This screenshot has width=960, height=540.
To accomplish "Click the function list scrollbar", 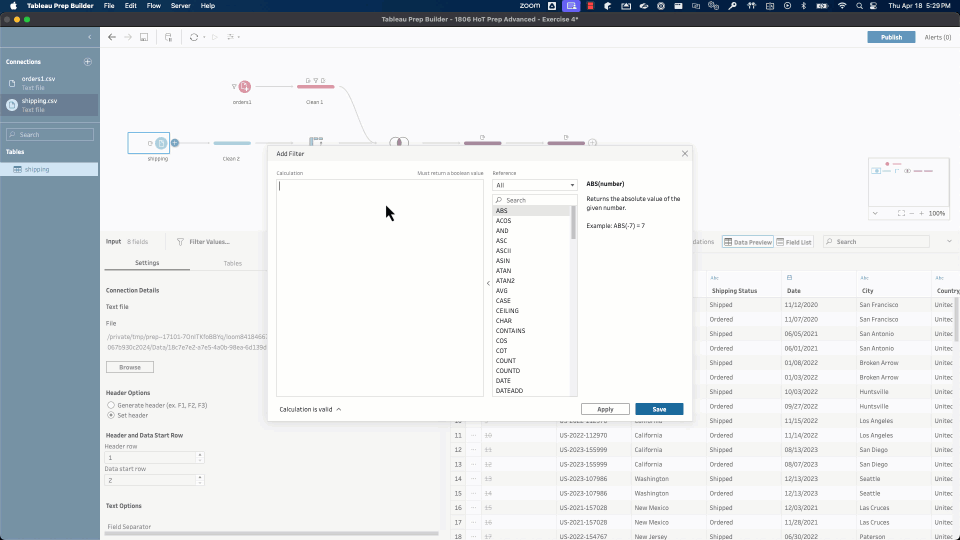I will [x=574, y=223].
